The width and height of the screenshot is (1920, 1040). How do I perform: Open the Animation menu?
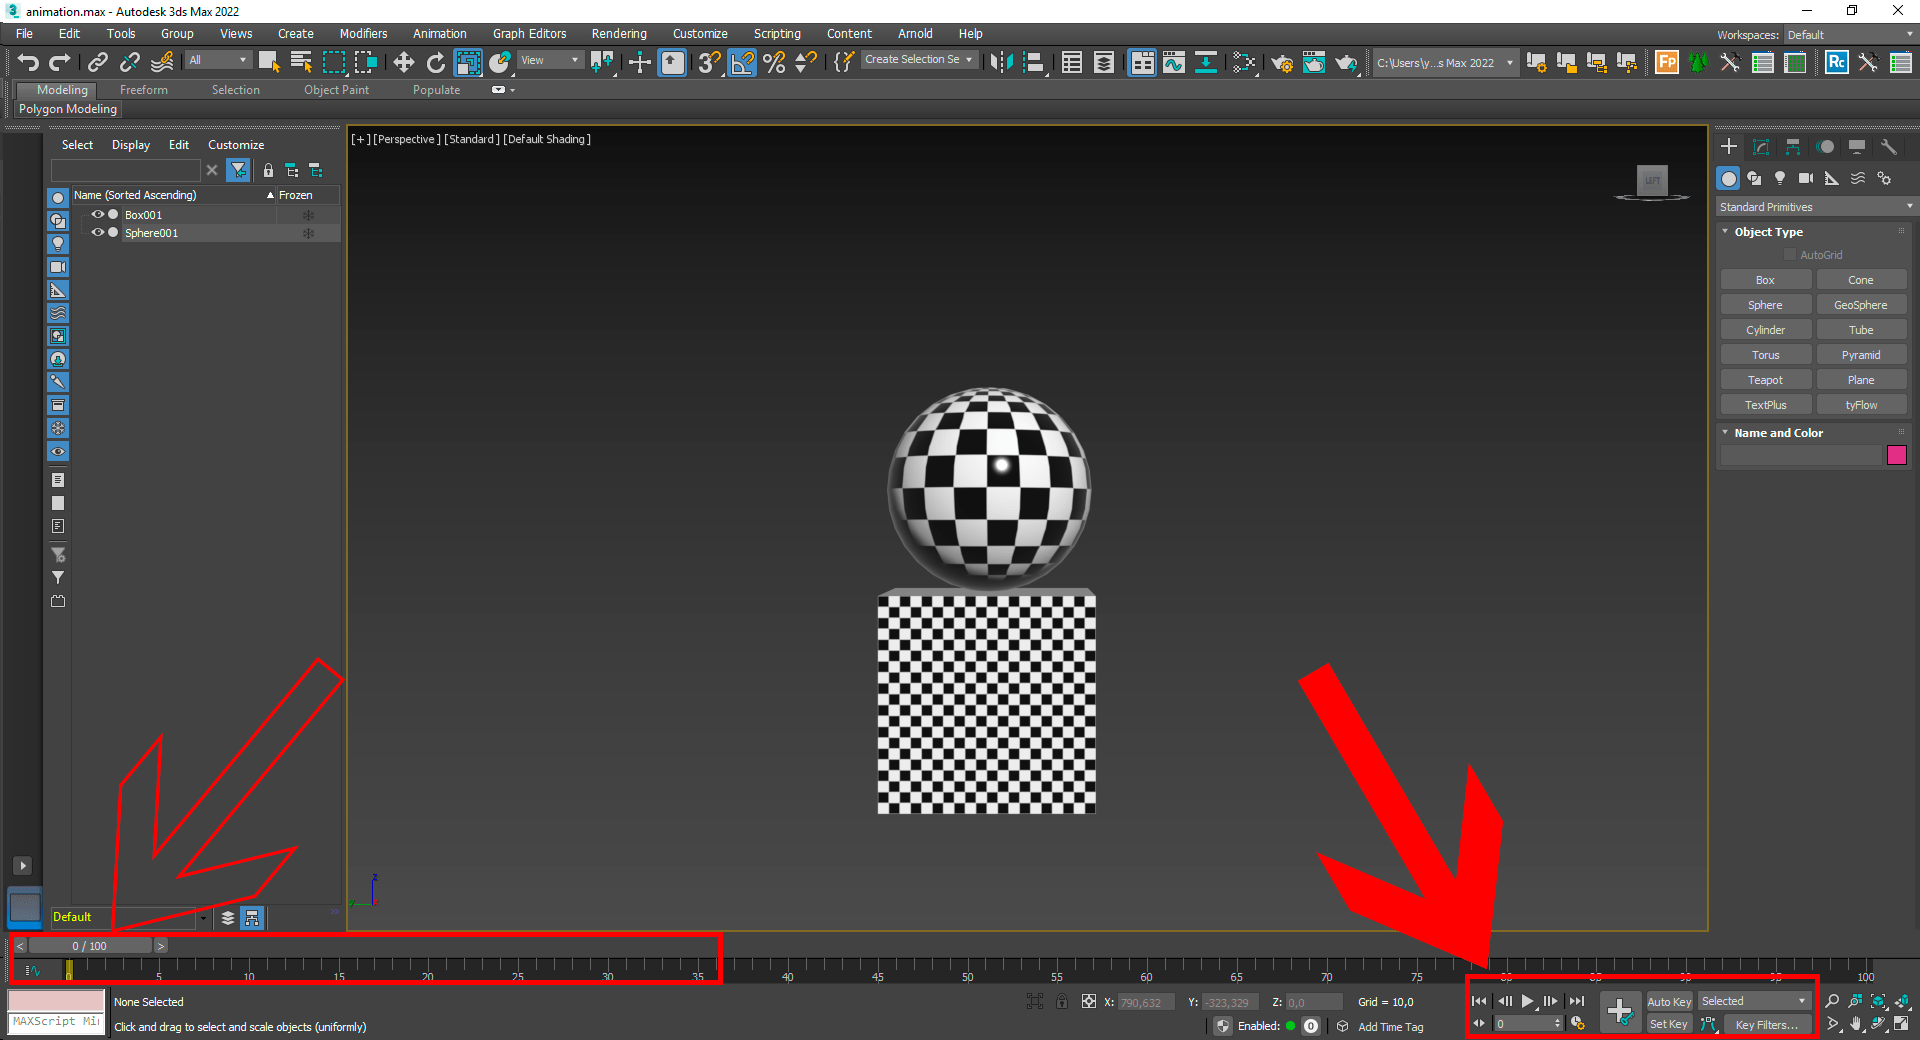click(440, 33)
